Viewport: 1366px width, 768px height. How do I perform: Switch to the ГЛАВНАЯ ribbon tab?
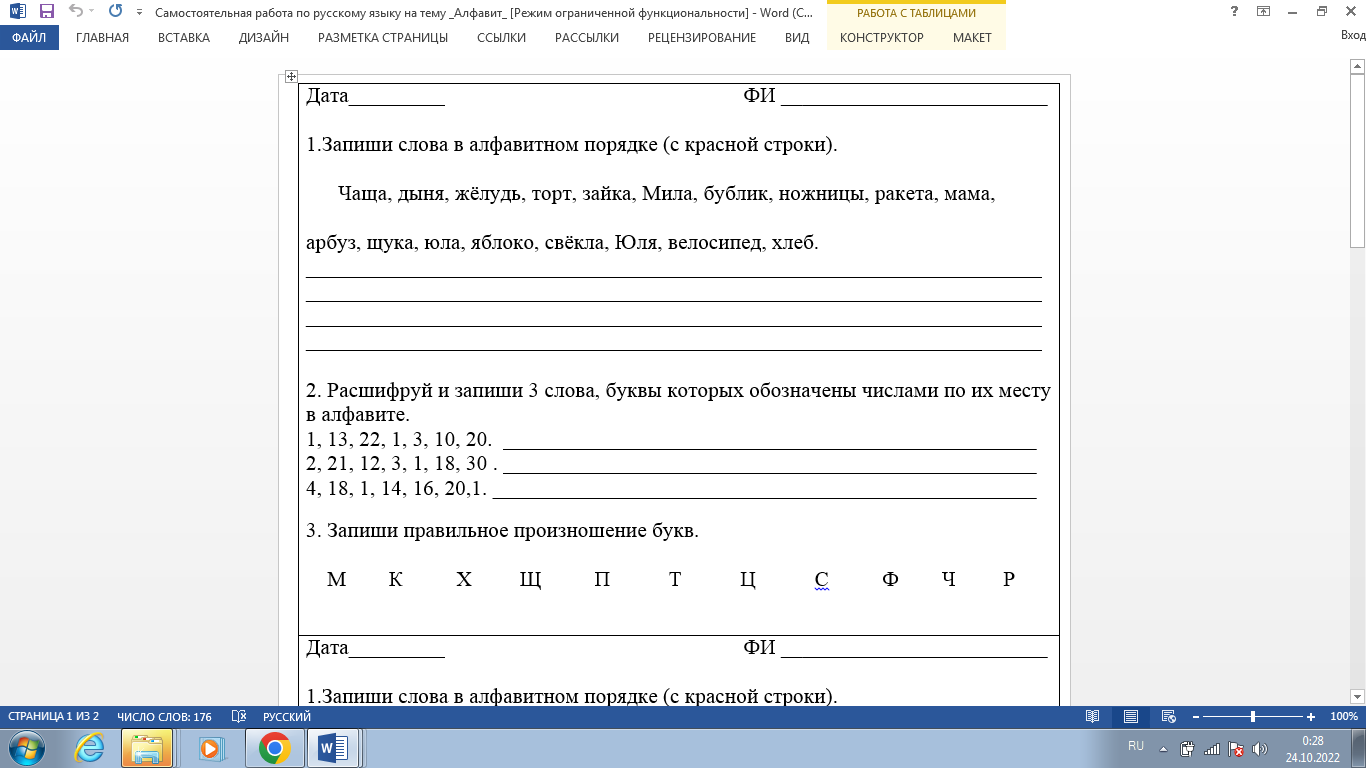pyautogui.click(x=102, y=38)
